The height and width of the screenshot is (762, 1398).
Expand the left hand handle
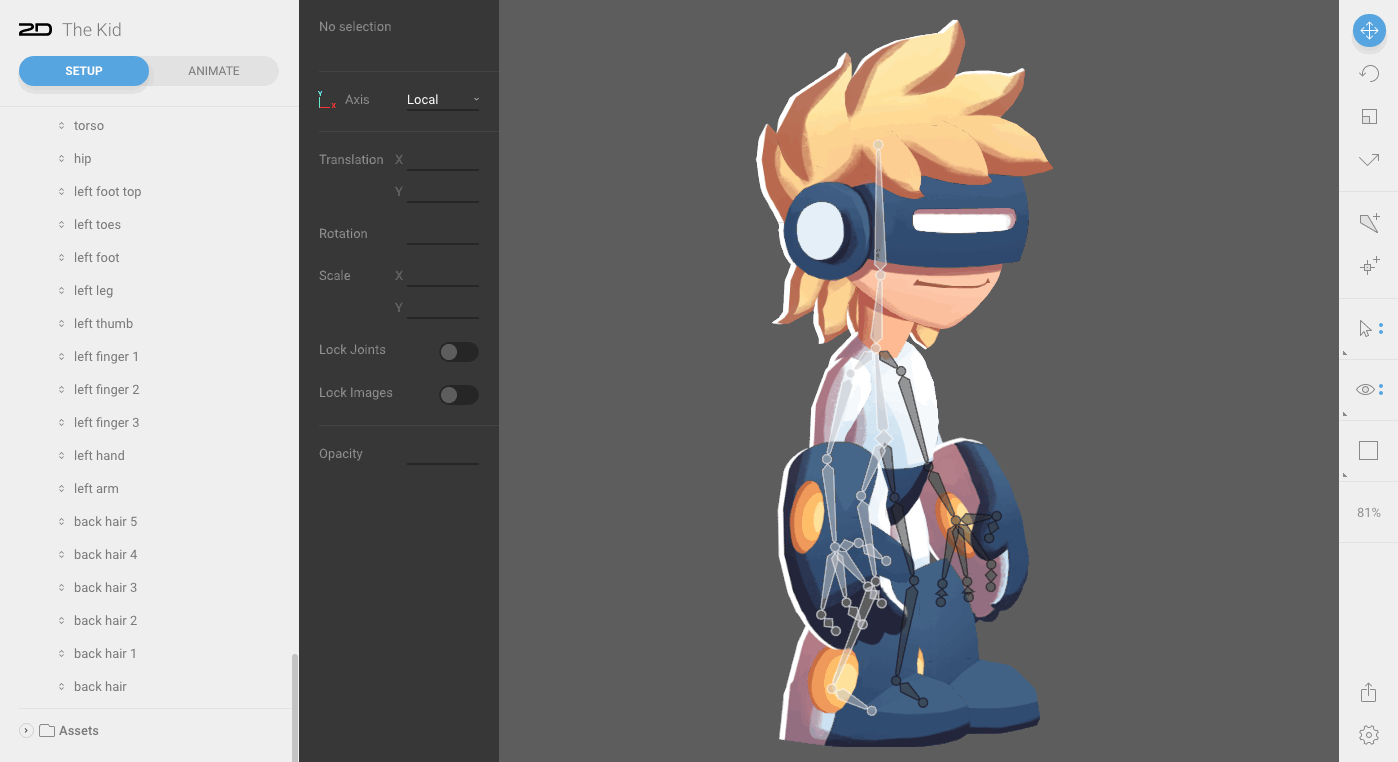[62, 456]
